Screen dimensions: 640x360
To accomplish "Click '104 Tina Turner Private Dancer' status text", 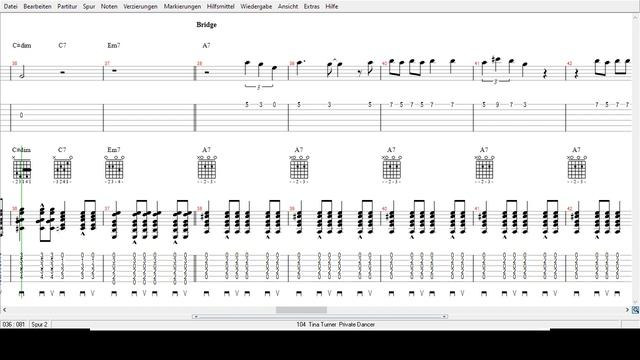I will [336, 324].
